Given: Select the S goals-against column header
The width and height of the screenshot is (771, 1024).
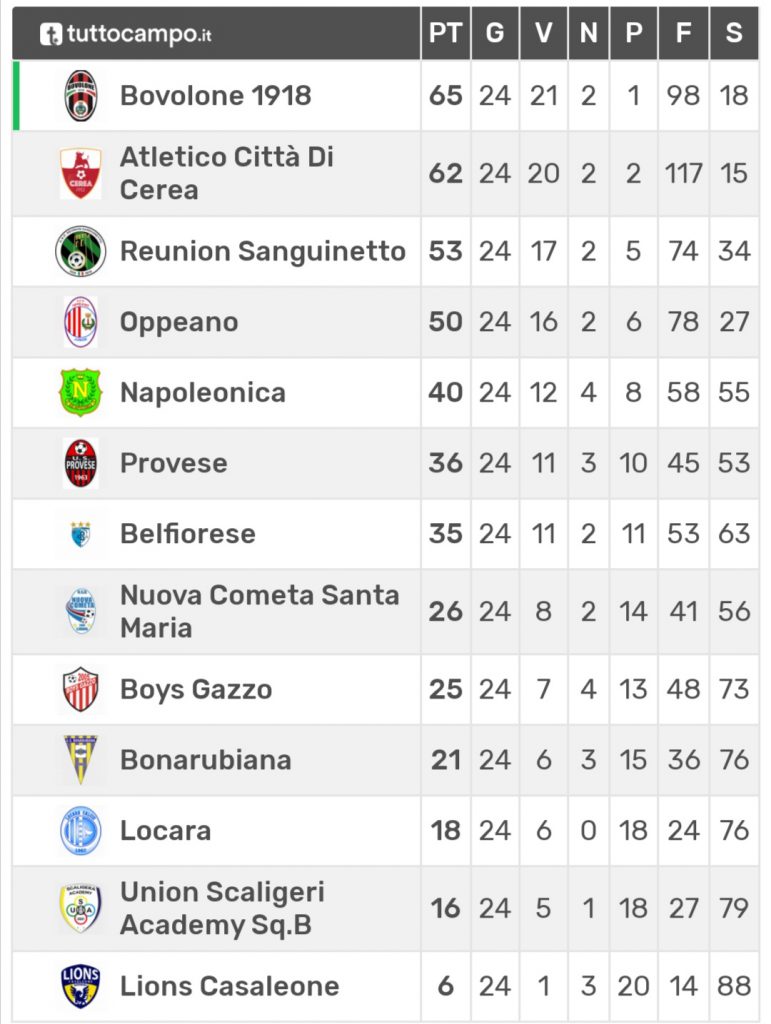Looking at the screenshot, I should pos(734,33).
